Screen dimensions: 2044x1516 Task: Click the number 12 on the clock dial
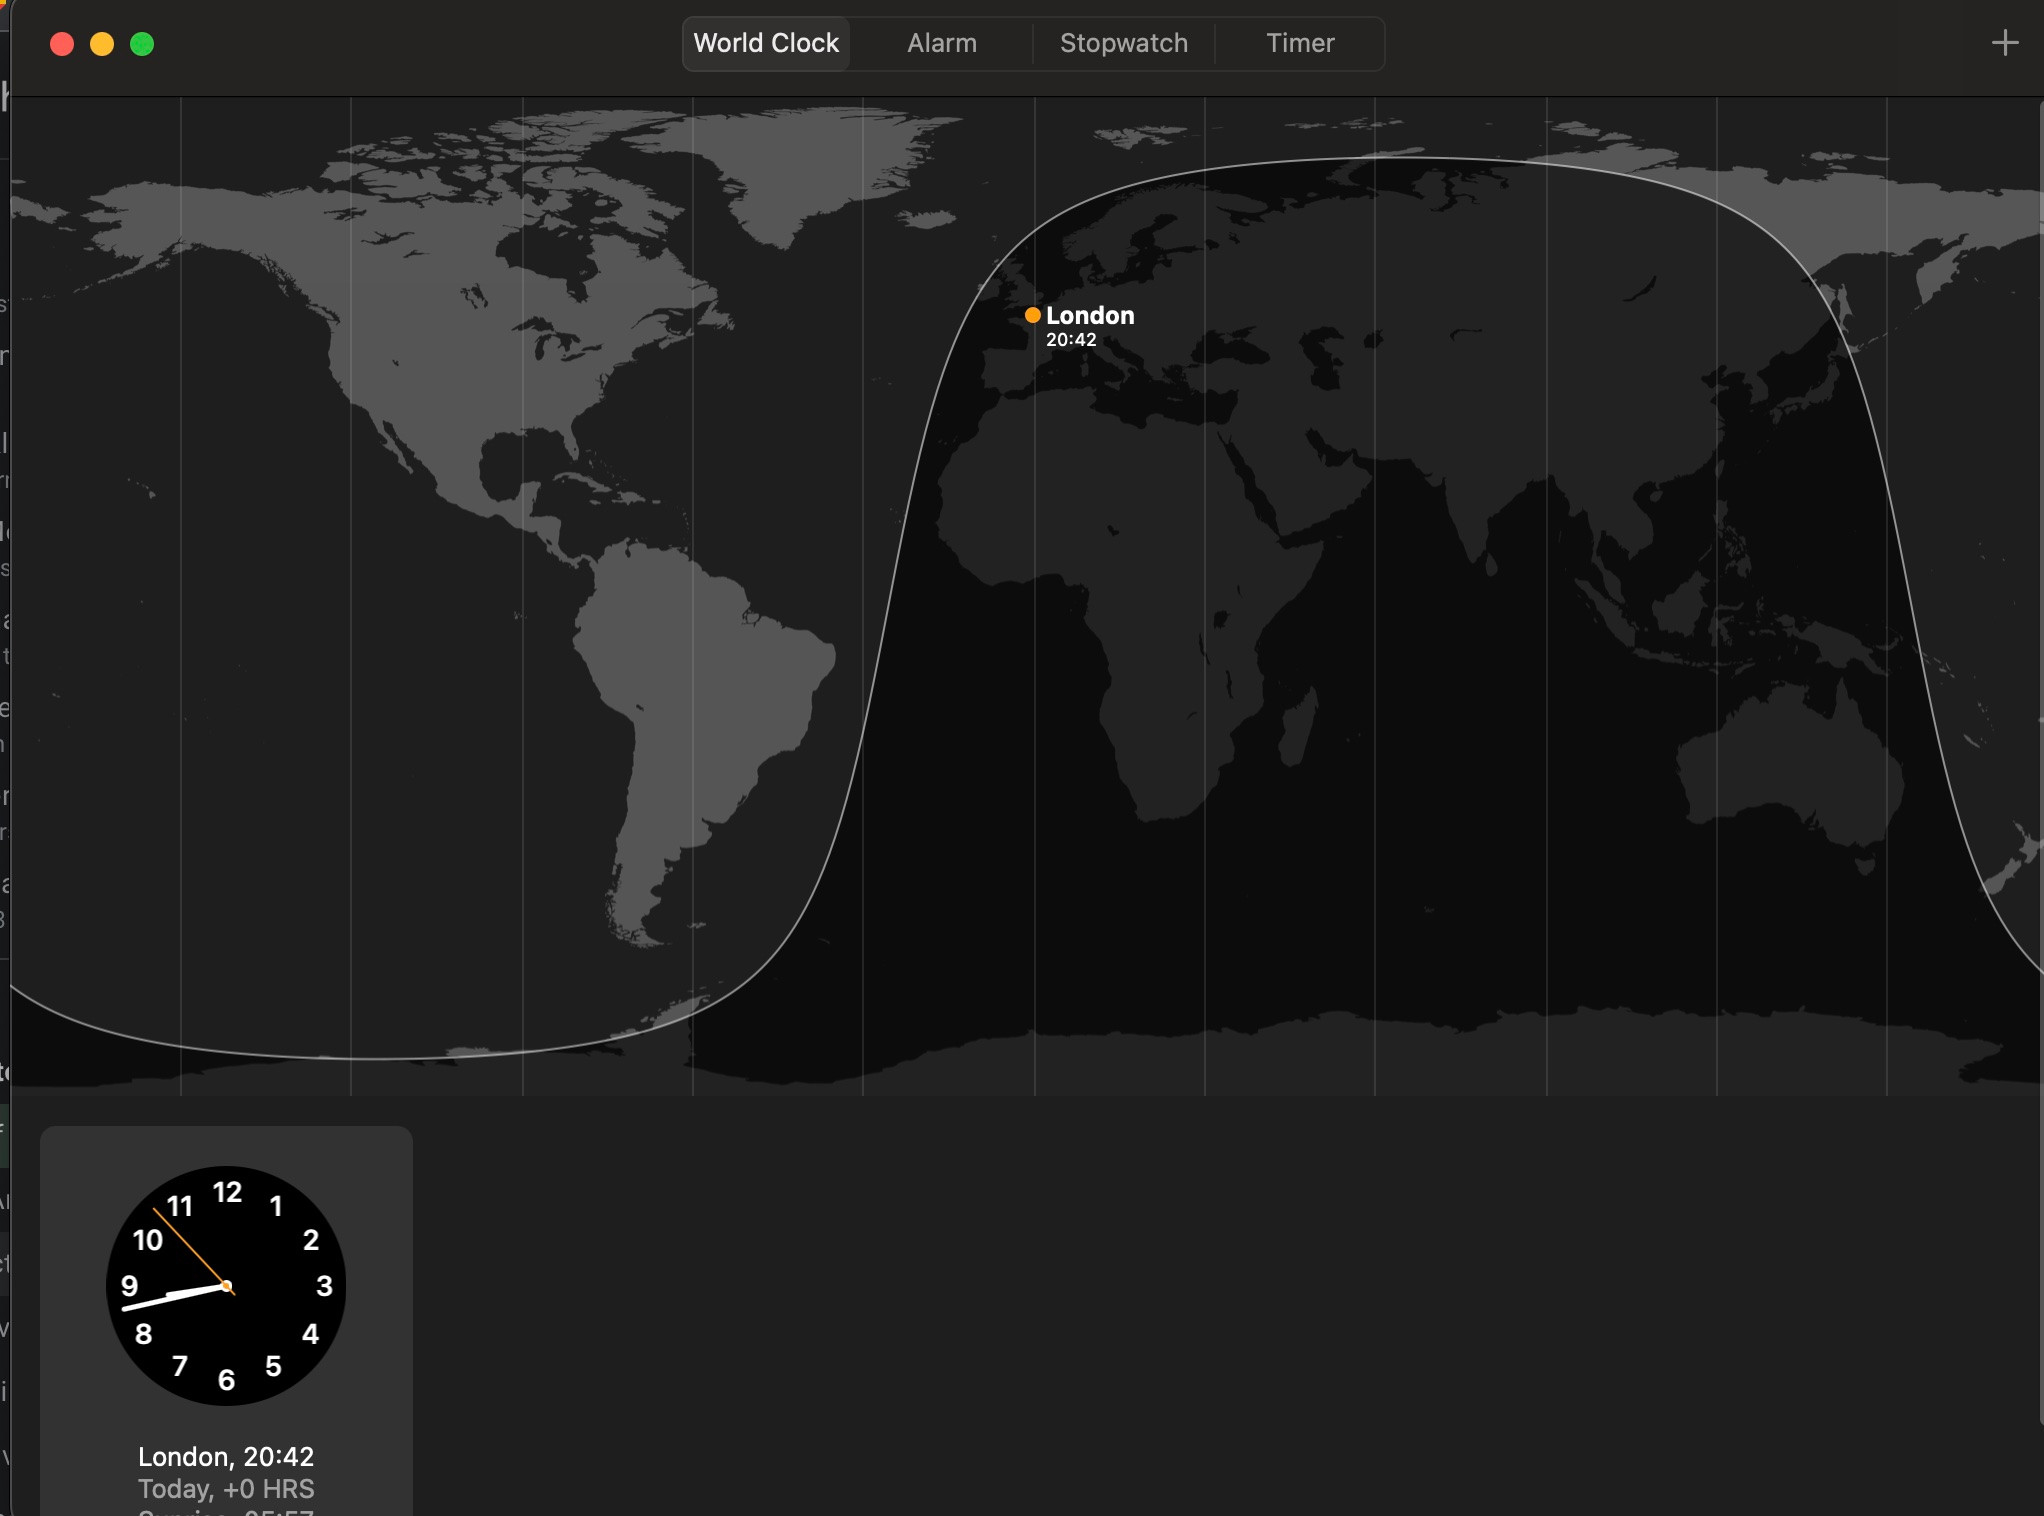coord(227,1192)
